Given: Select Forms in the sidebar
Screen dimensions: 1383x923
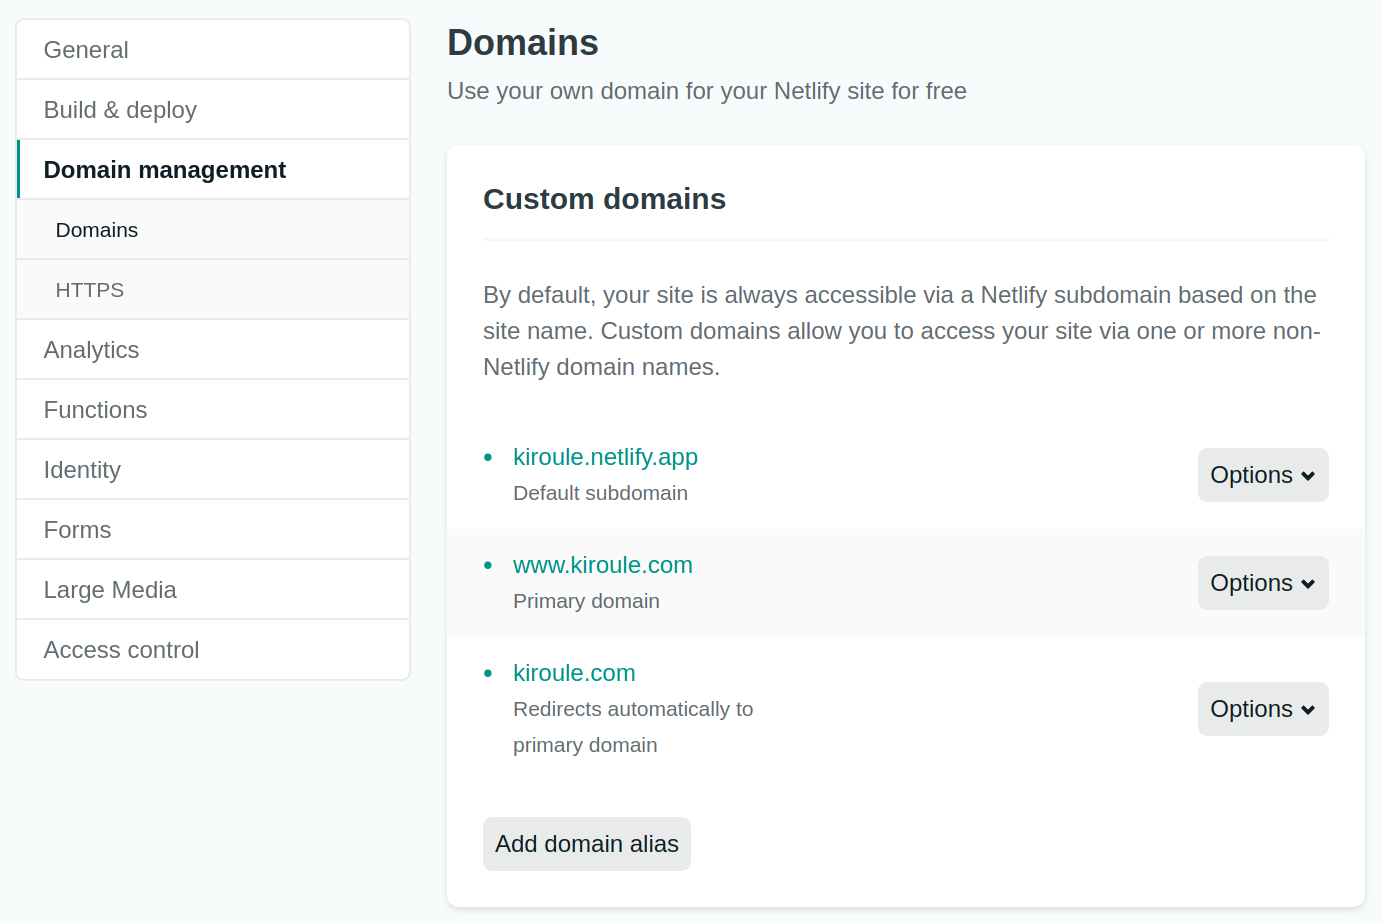Looking at the screenshot, I should (213, 530).
